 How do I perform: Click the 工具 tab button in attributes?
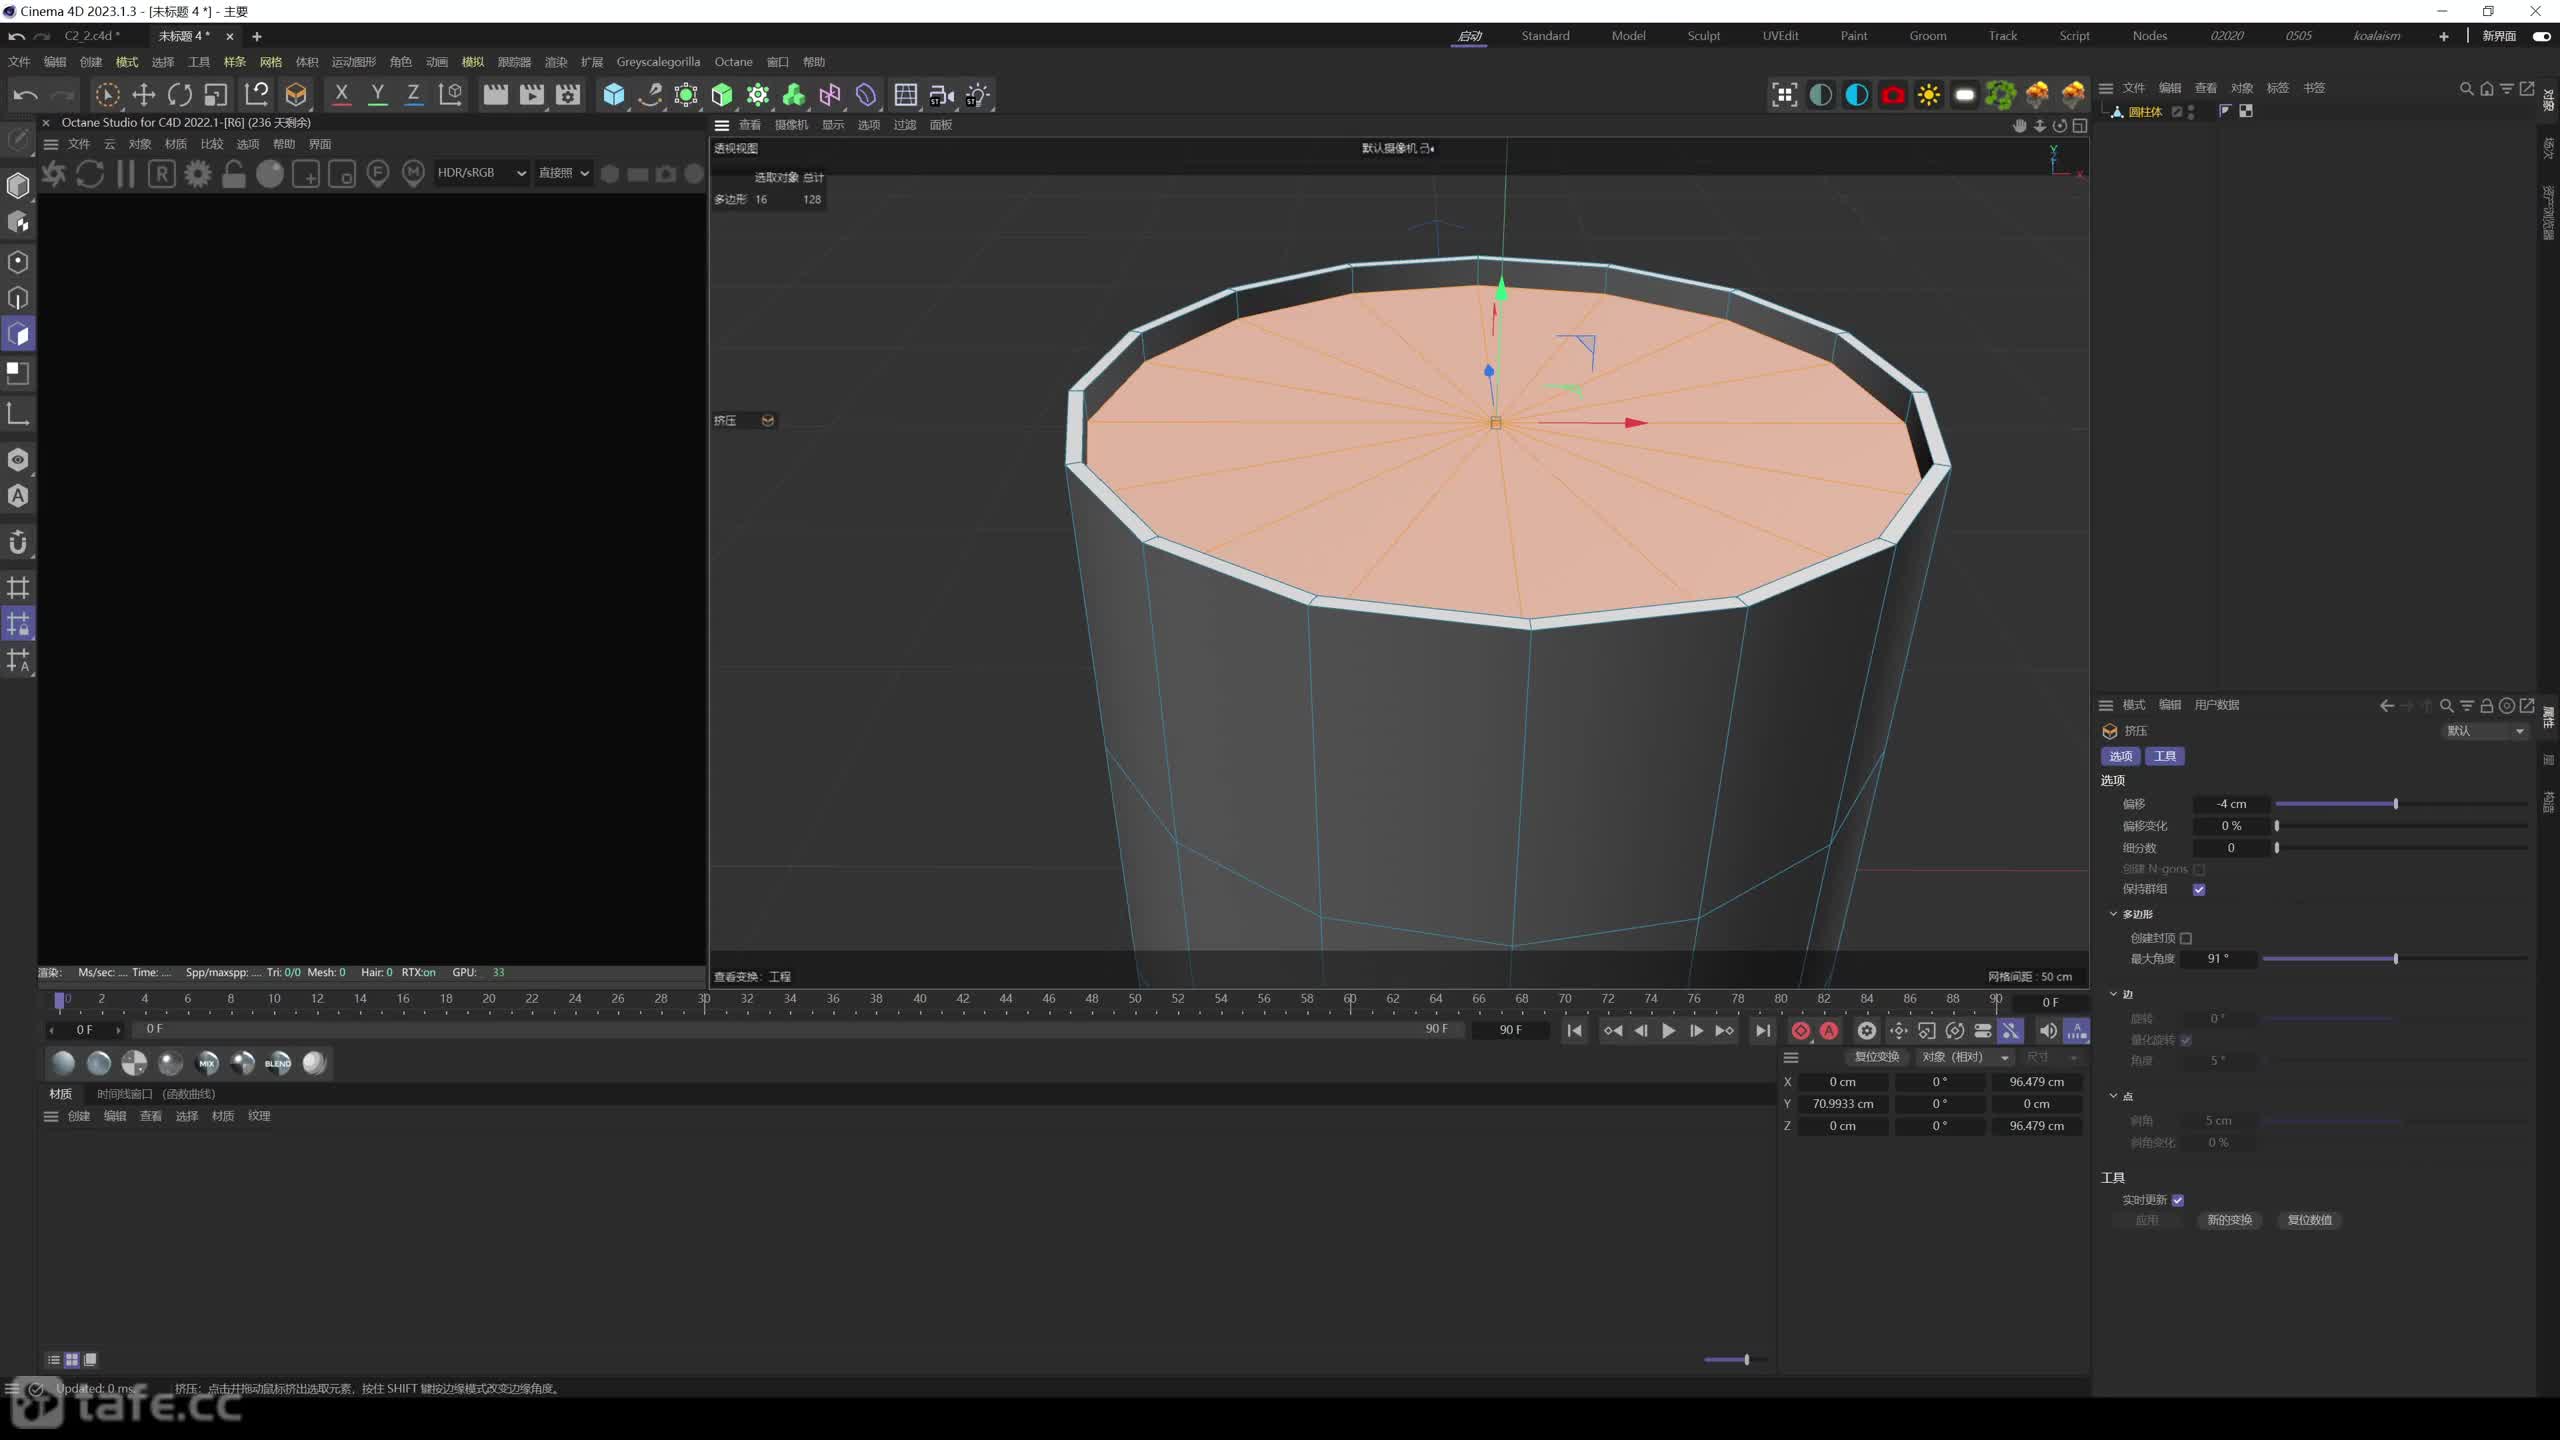(2164, 756)
